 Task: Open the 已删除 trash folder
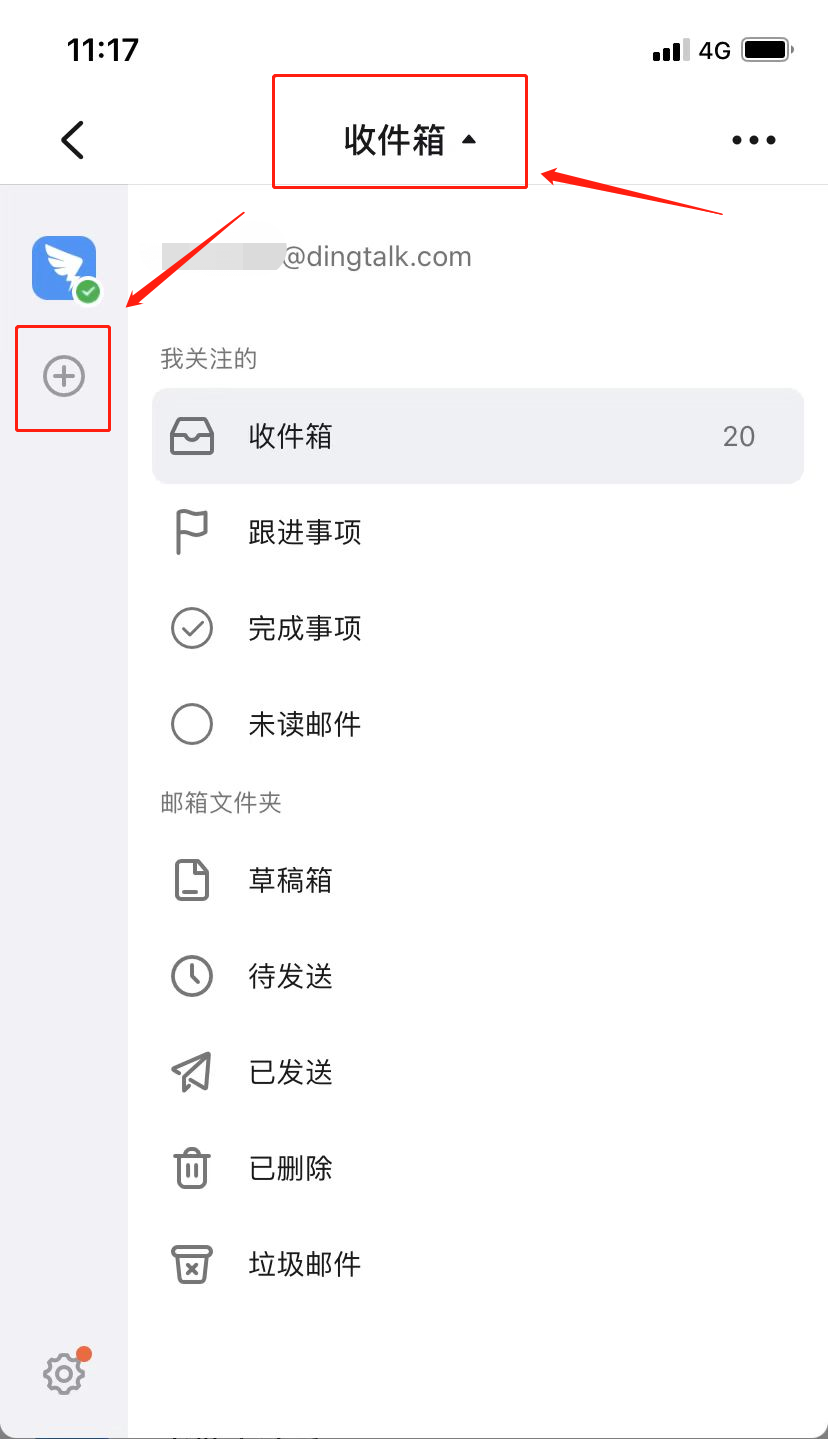point(290,1168)
